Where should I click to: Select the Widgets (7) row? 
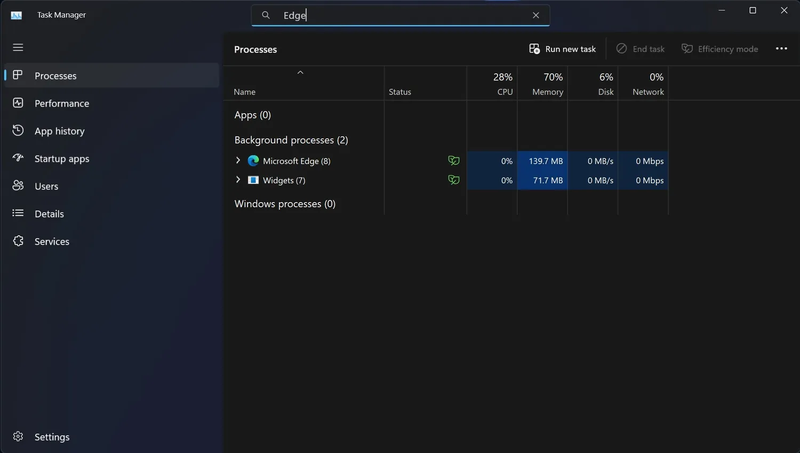446,180
